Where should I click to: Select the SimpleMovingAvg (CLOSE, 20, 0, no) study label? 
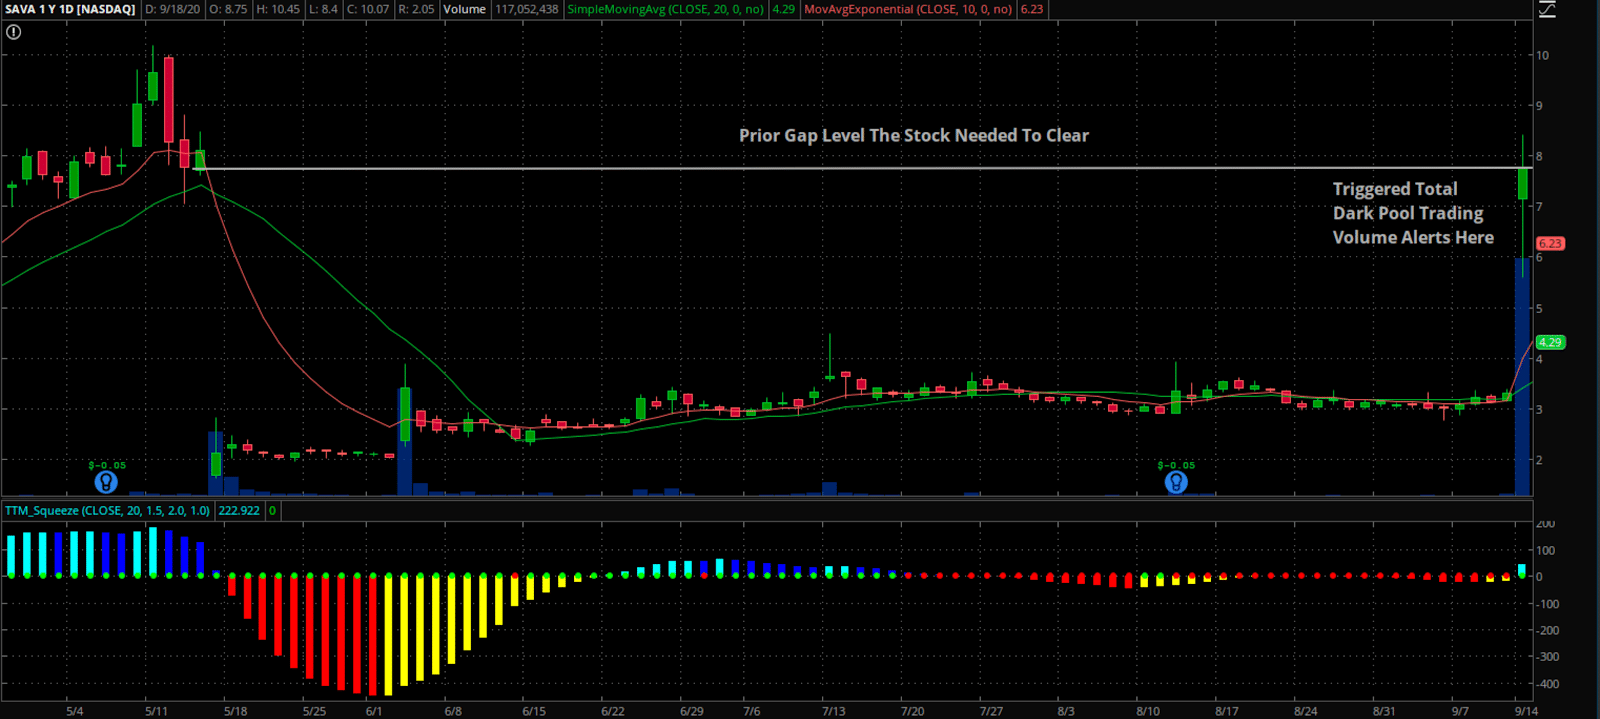click(666, 9)
